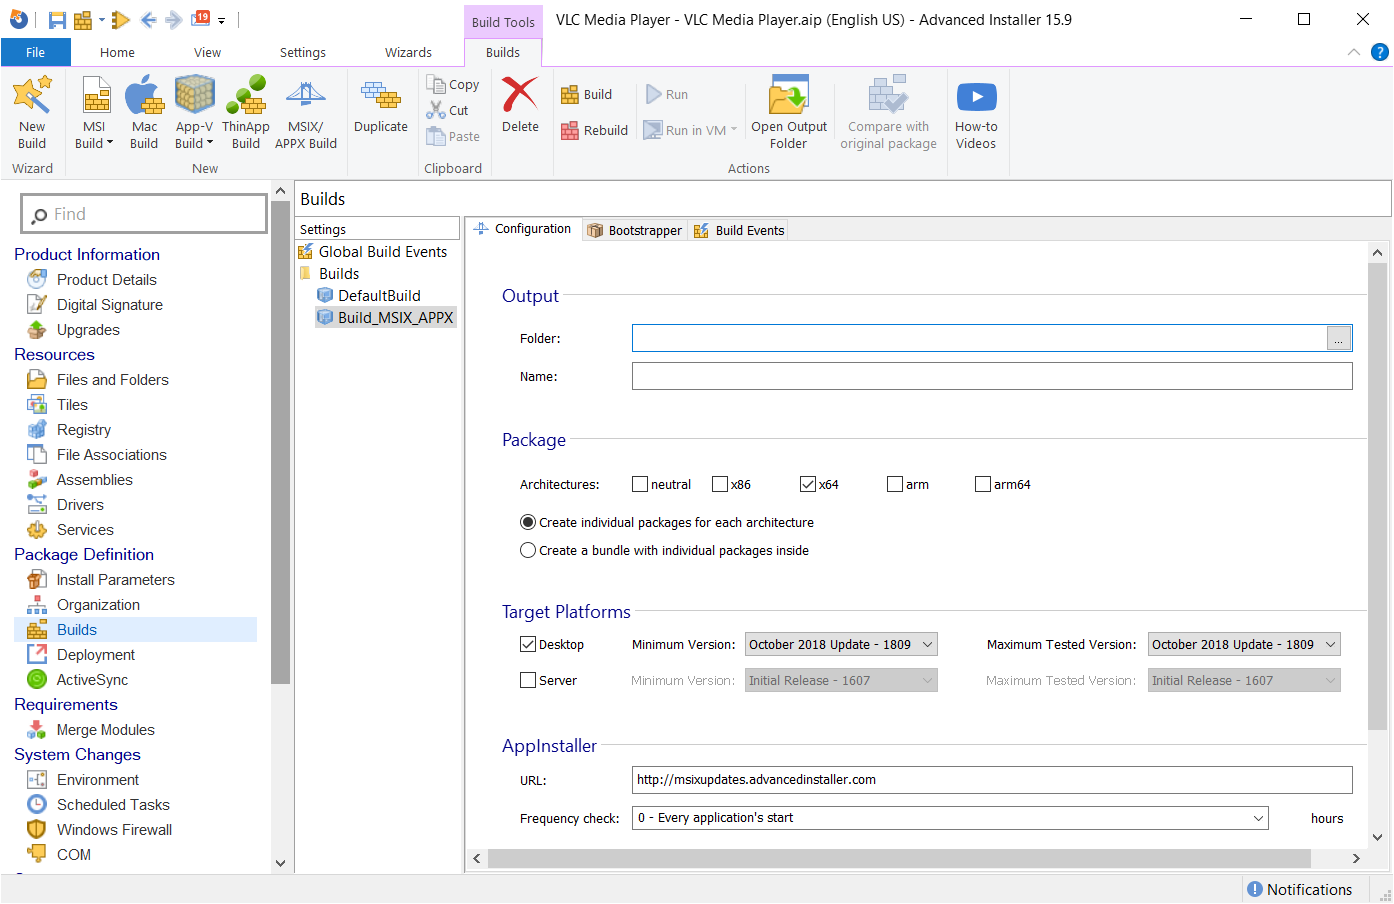Switch to the Home ribbon tab
Screen dimensions: 1394x904
(x=117, y=53)
